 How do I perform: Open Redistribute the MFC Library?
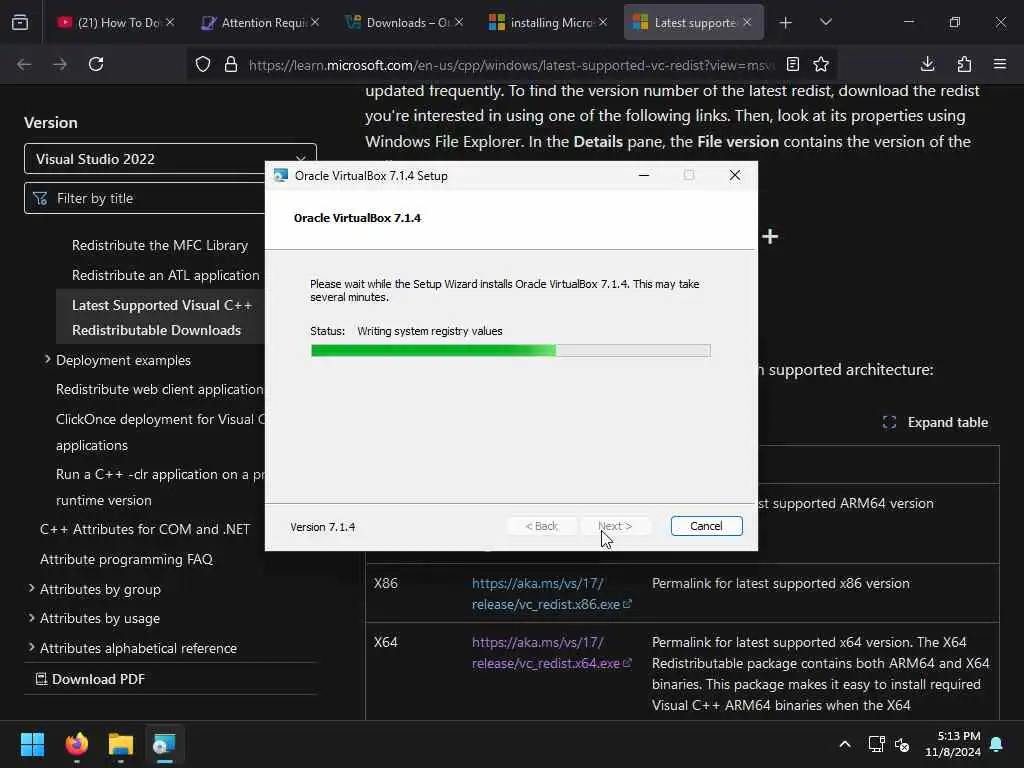pyautogui.click(x=160, y=246)
